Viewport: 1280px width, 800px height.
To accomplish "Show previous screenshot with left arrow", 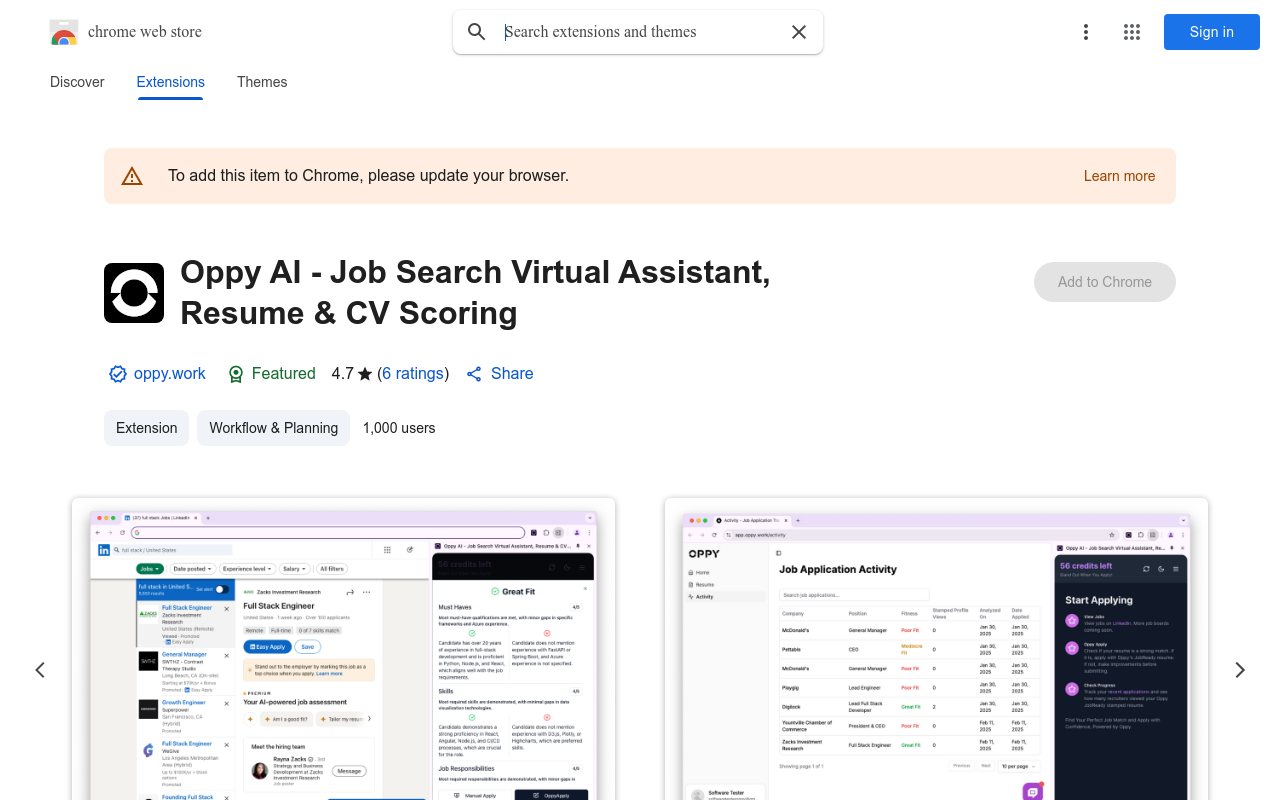I will (x=40, y=670).
